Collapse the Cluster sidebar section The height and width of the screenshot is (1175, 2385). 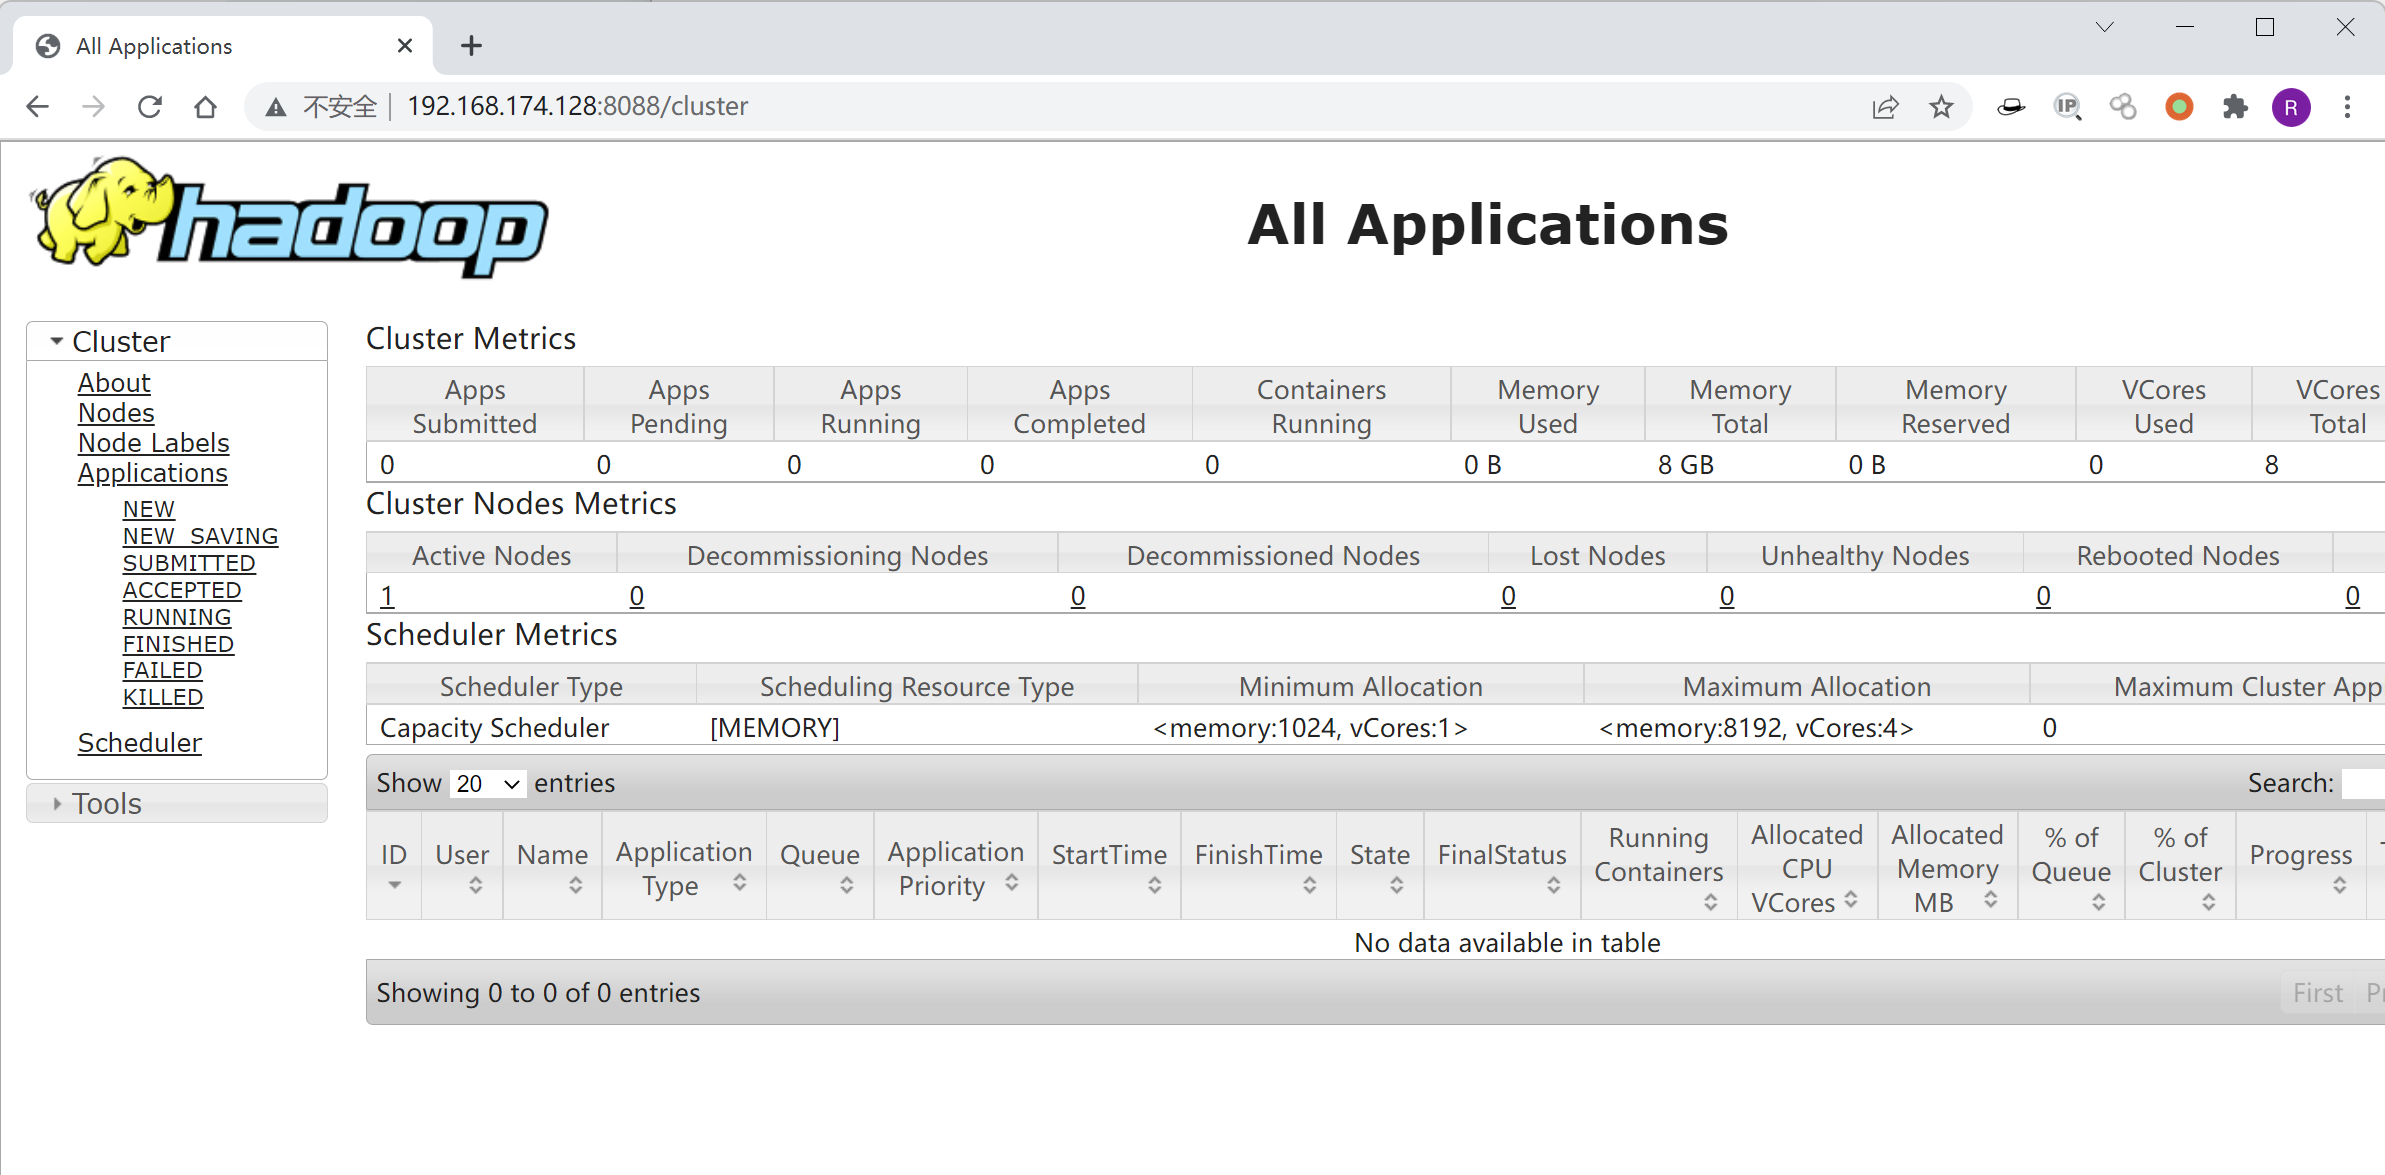[120, 342]
